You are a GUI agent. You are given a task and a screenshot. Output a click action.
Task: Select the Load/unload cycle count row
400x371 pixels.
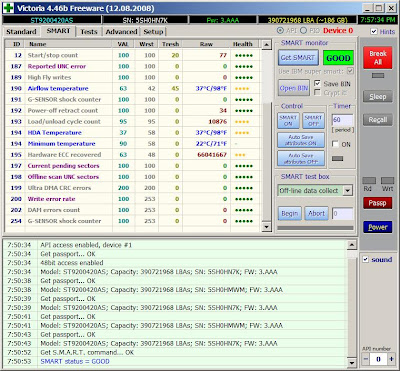(x=133, y=121)
